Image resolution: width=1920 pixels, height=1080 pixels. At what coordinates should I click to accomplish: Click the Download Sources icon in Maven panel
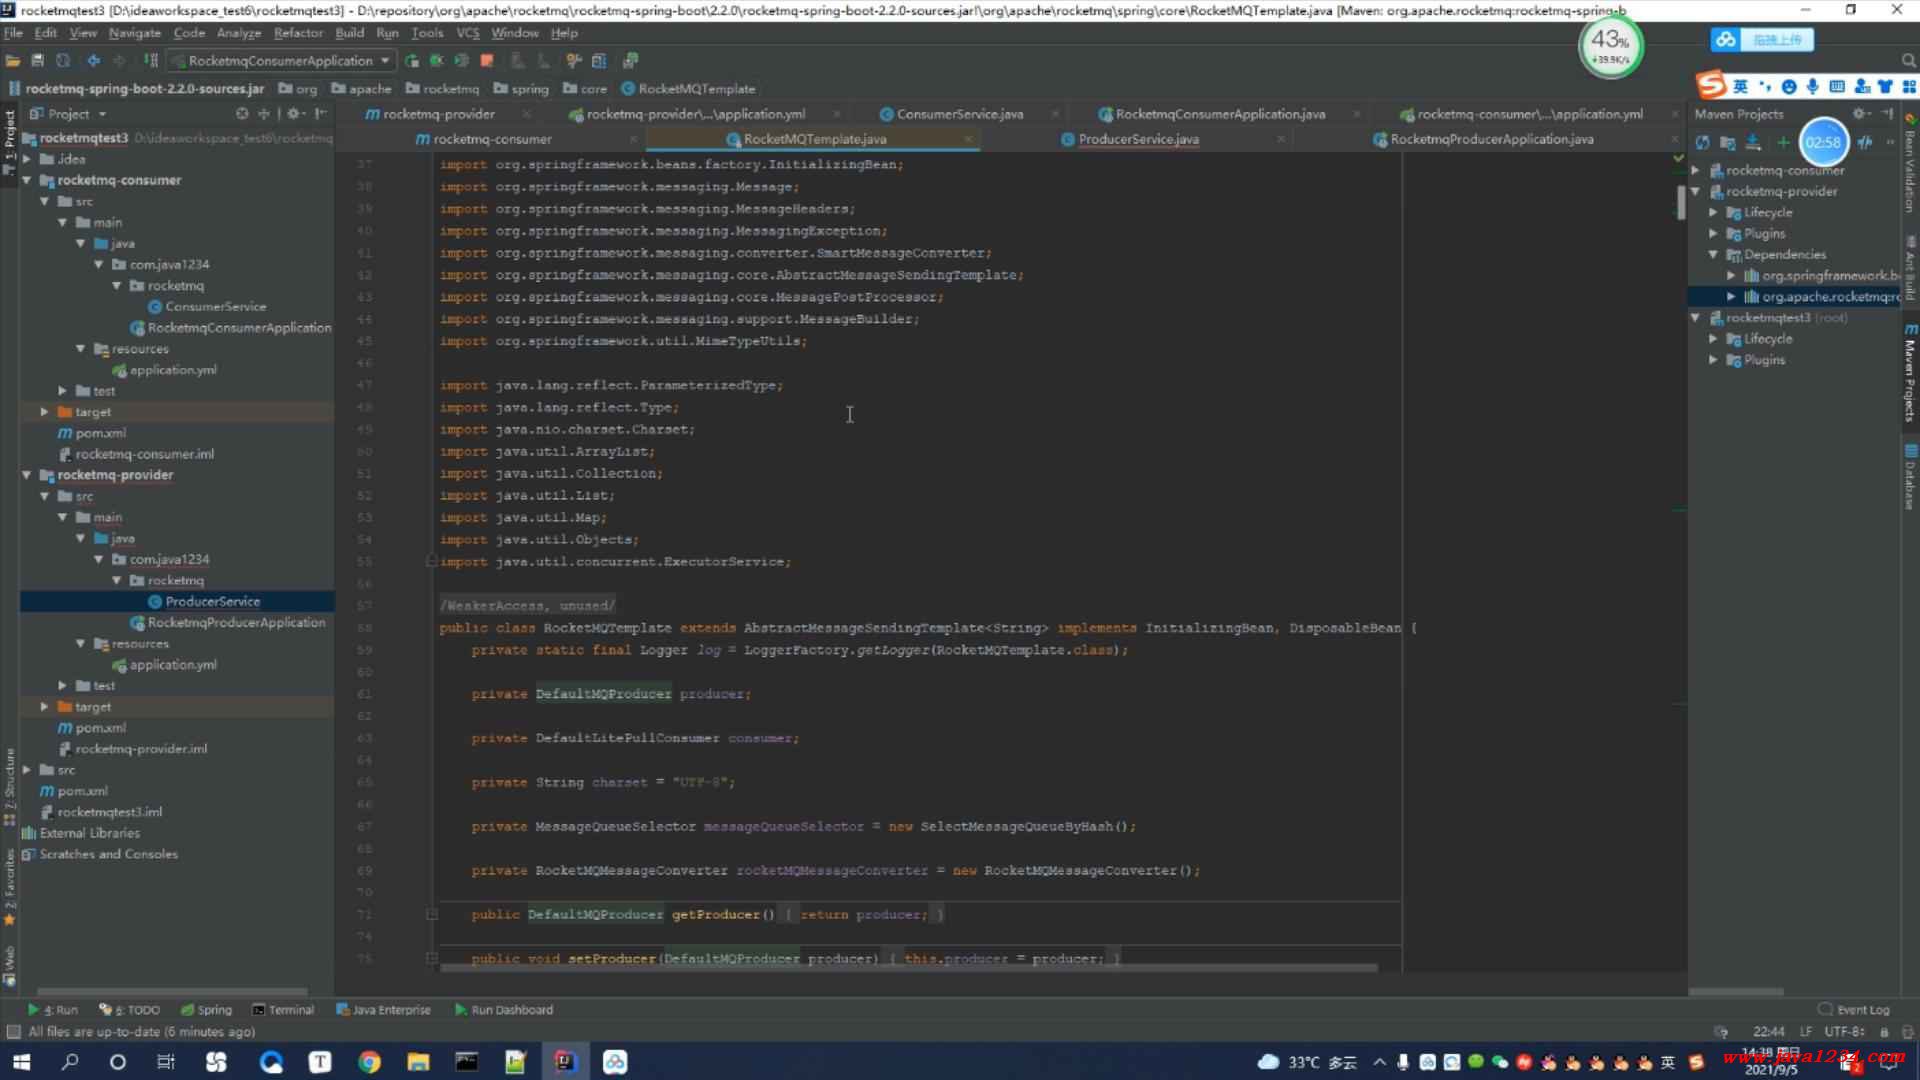pyautogui.click(x=1753, y=143)
